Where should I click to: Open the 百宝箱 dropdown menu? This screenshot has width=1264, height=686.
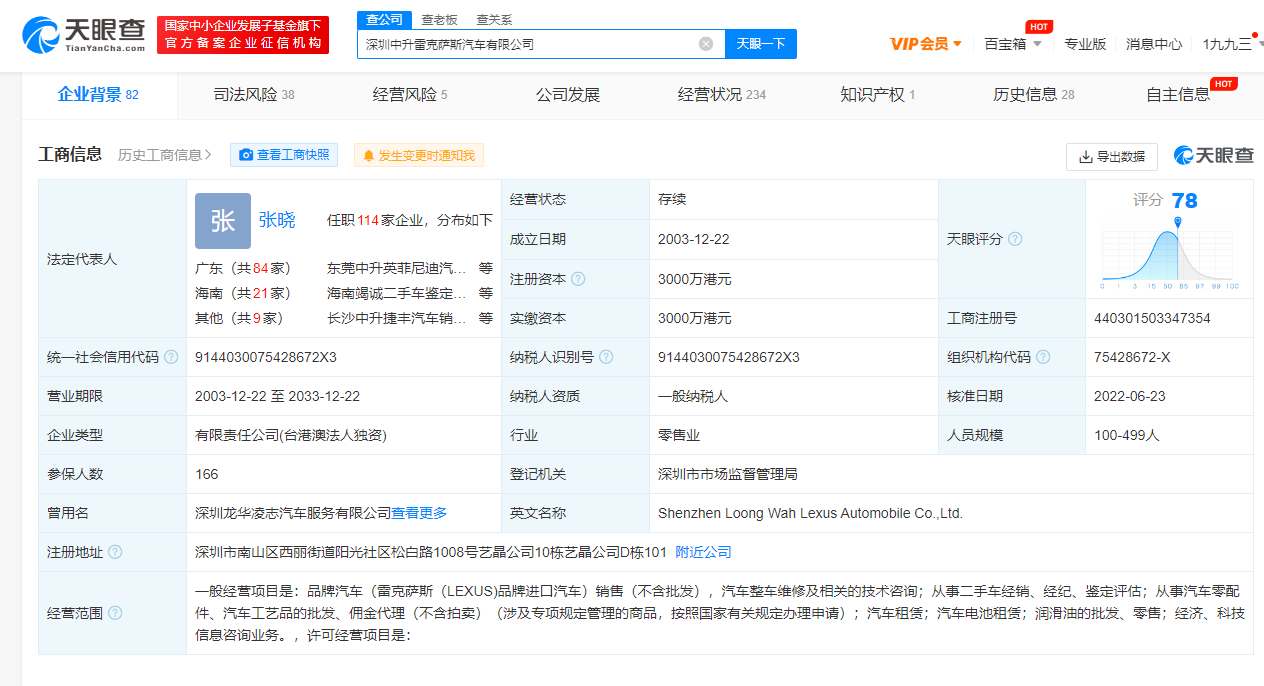pyautogui.click(x=1013, y=44)
